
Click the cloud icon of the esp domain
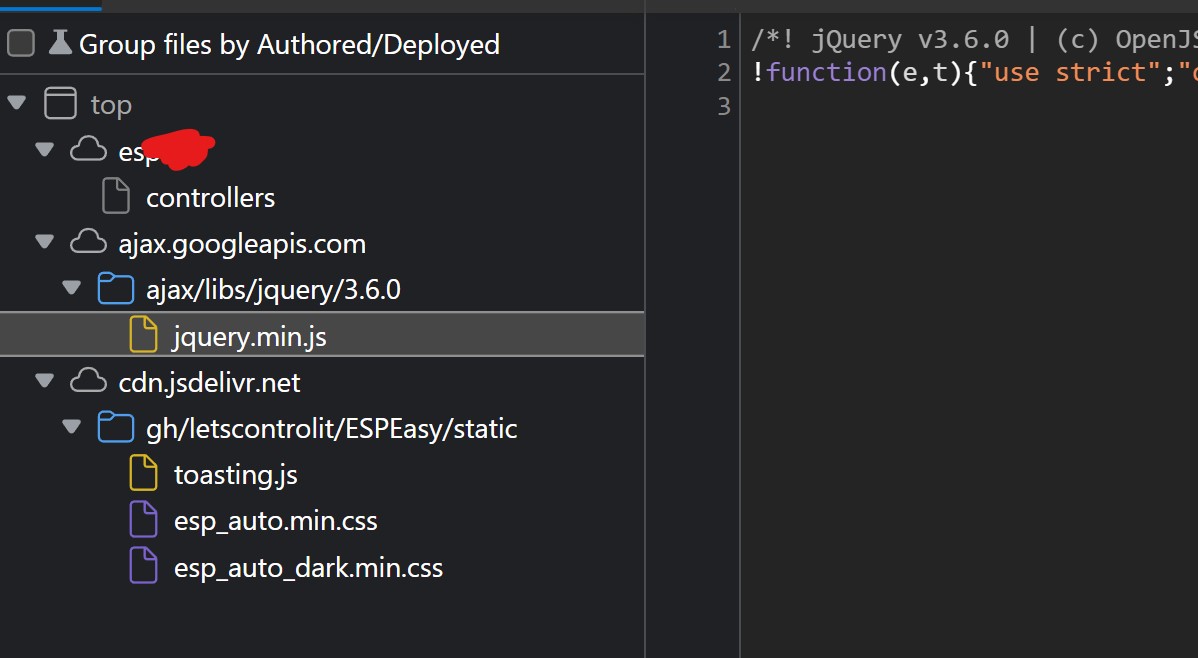(x=88, y=149)
